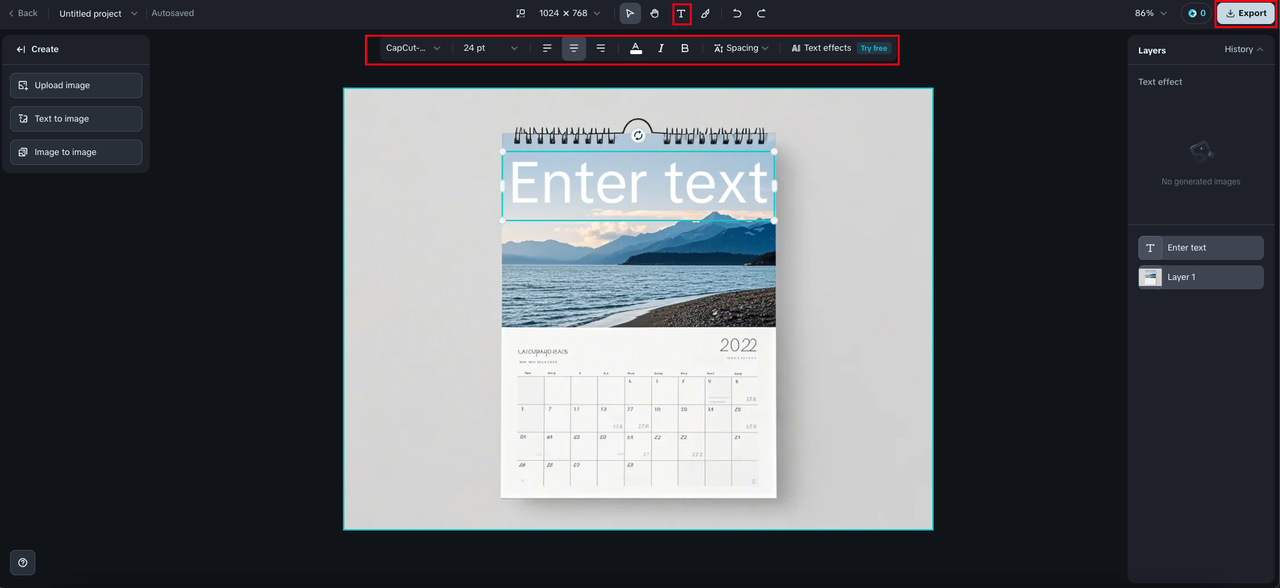
Task: Toggle bold formatting
Action: pos(685,48)
